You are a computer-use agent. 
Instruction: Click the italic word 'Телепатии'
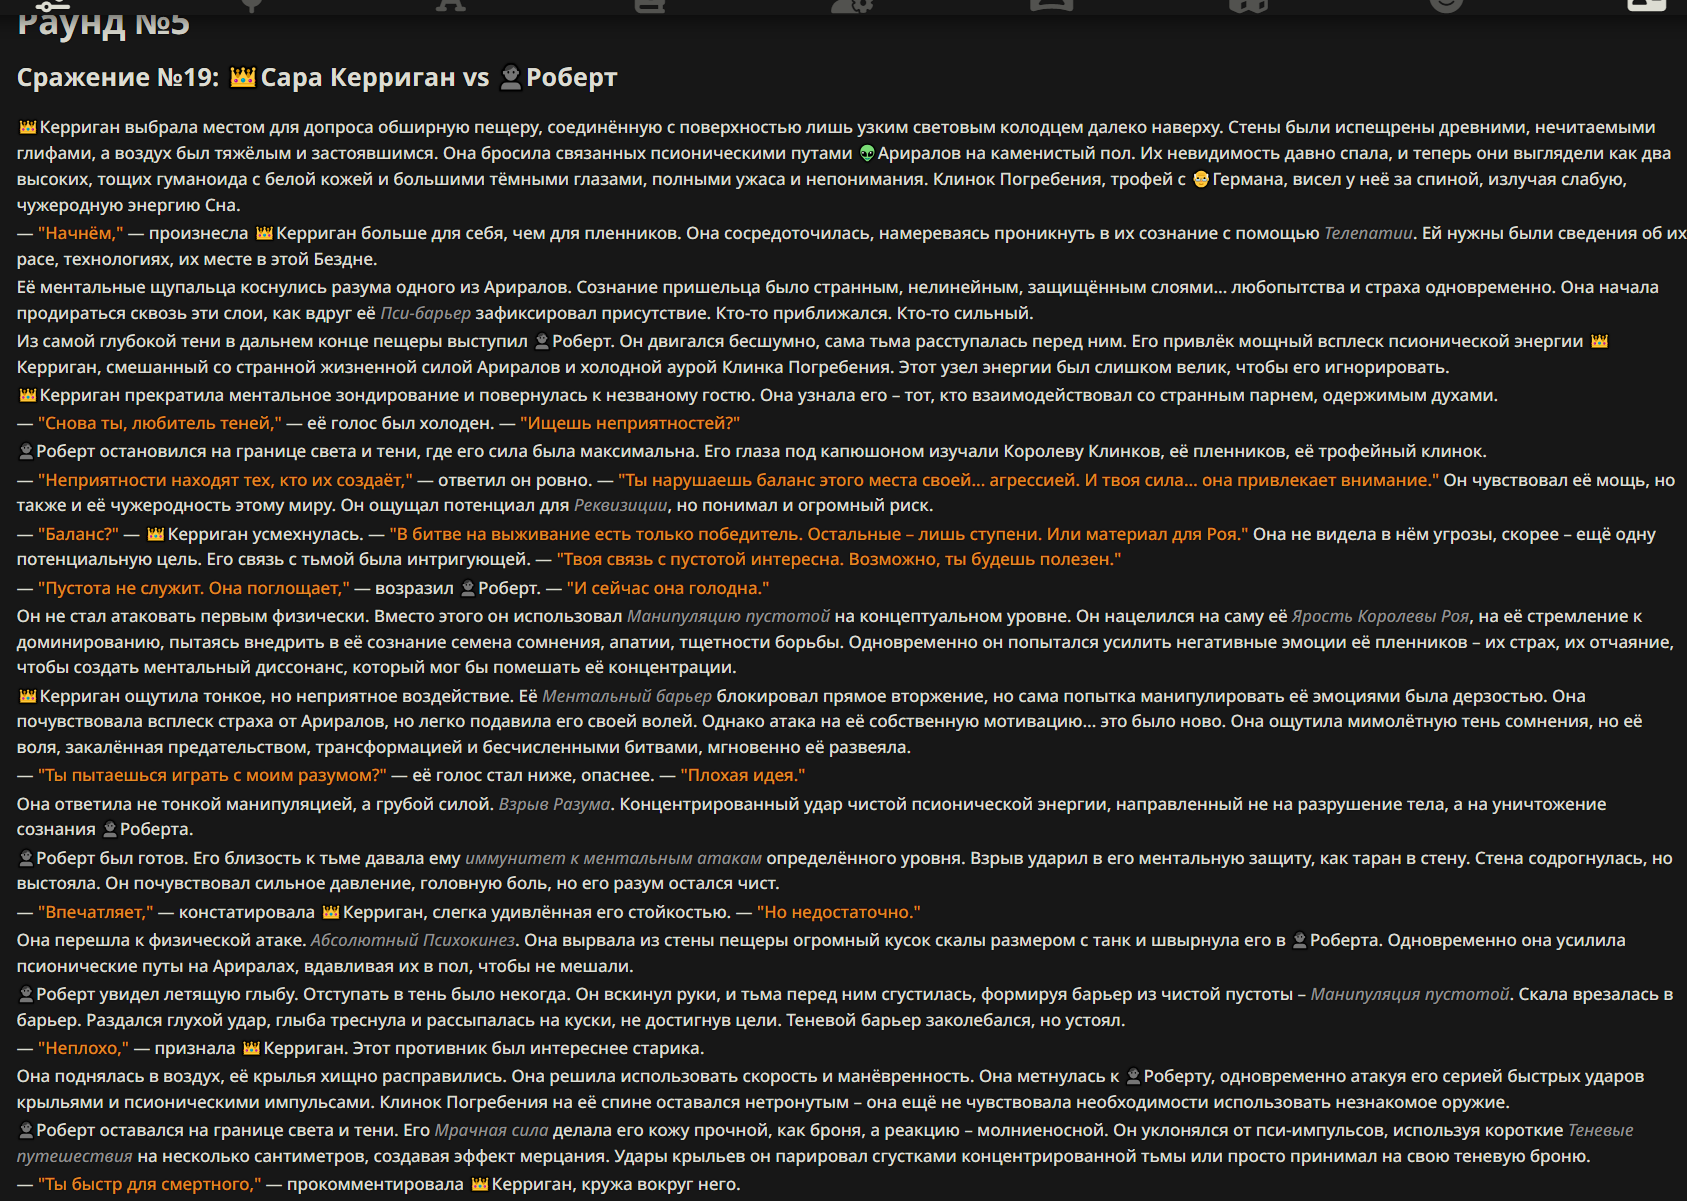pyautogui.click(x=1368, y=233)
